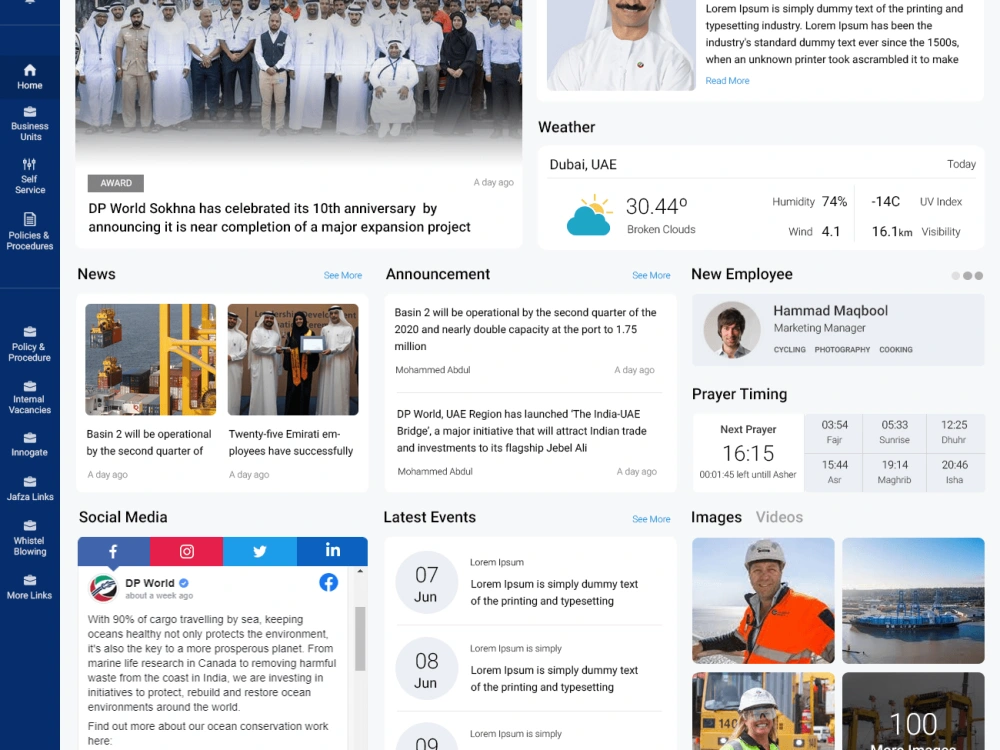The width and height of the screenshot is (1000, 750).
Task: Open Policies & Procedures in sidebar
Action: [x=29, y=231]
